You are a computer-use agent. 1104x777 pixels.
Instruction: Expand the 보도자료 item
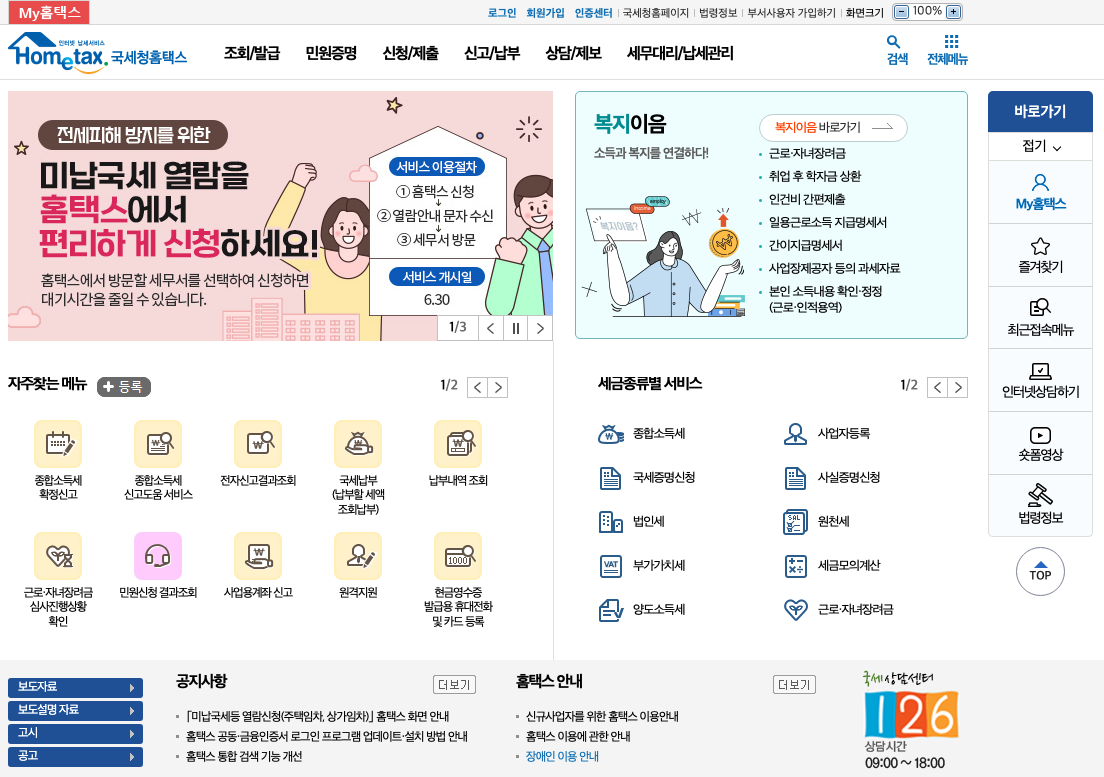pos(75,688)
